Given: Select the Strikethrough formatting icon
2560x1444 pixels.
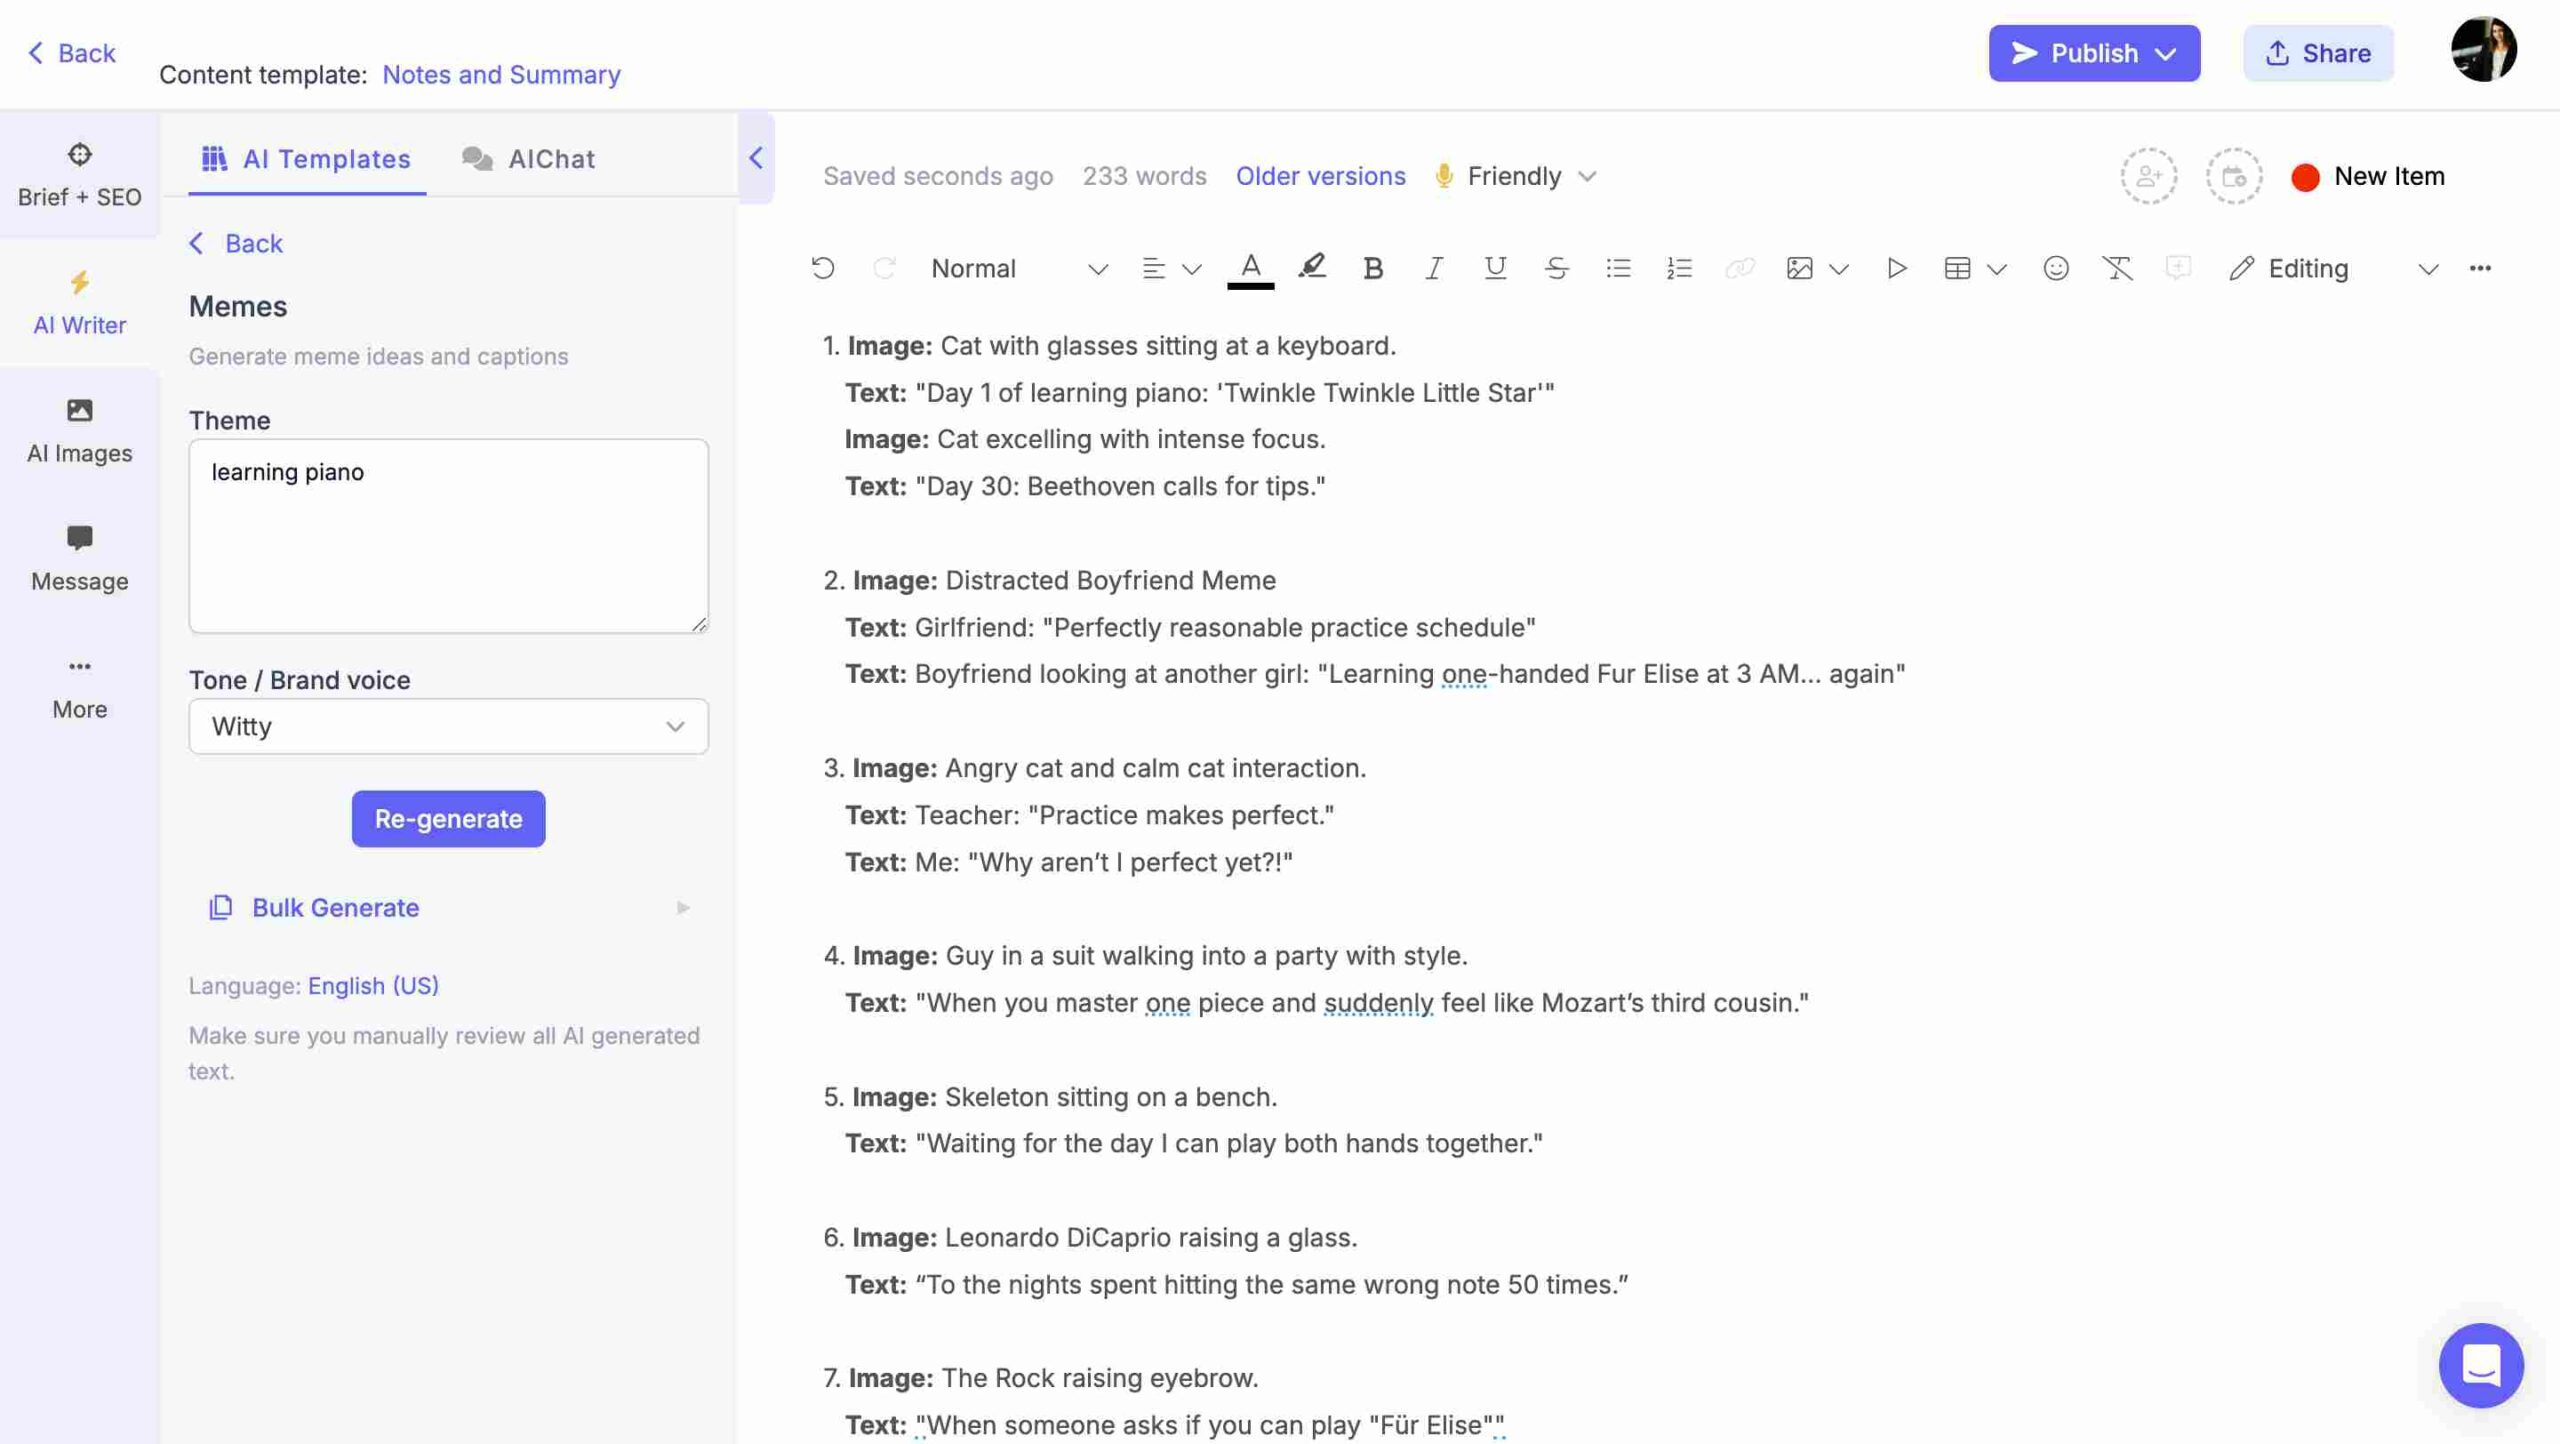Looking at the screenshot, I should click(1556, 269).
